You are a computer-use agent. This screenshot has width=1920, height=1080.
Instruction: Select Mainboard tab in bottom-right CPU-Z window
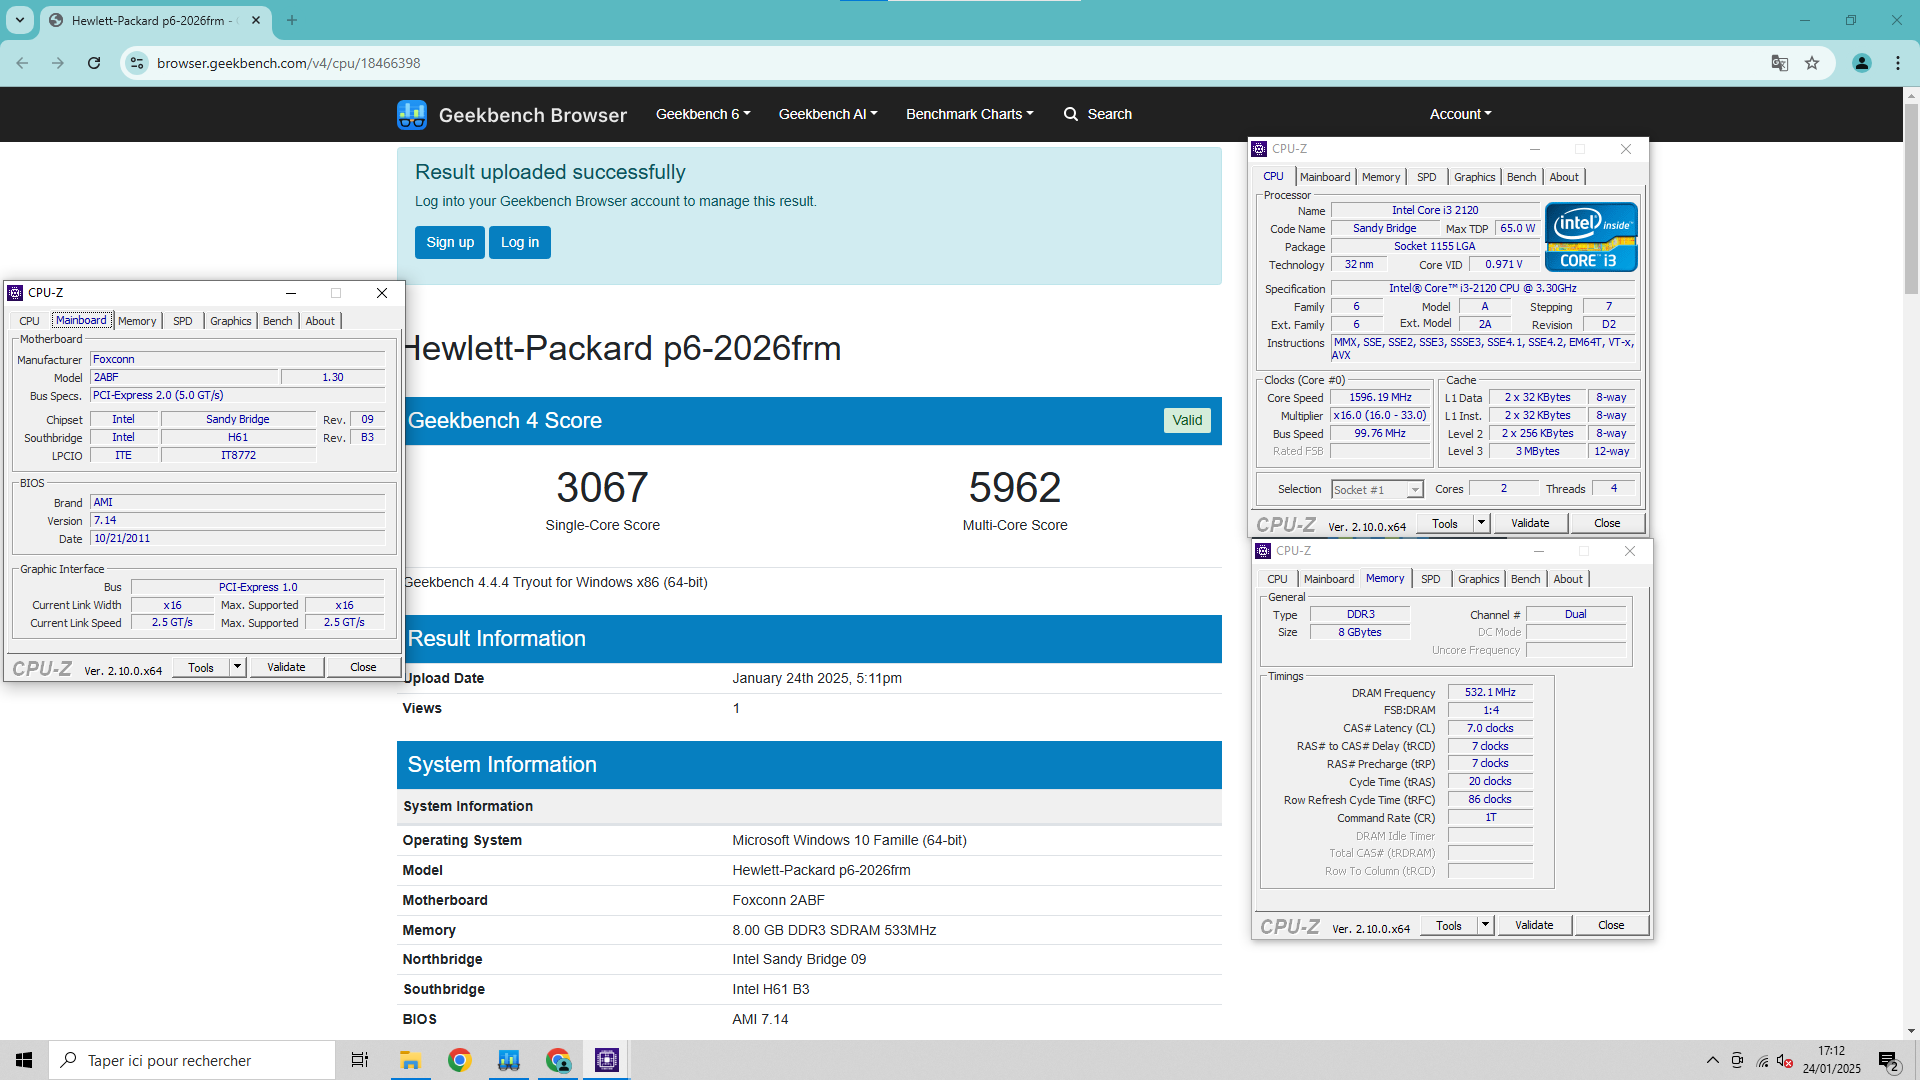[1329, 579]
